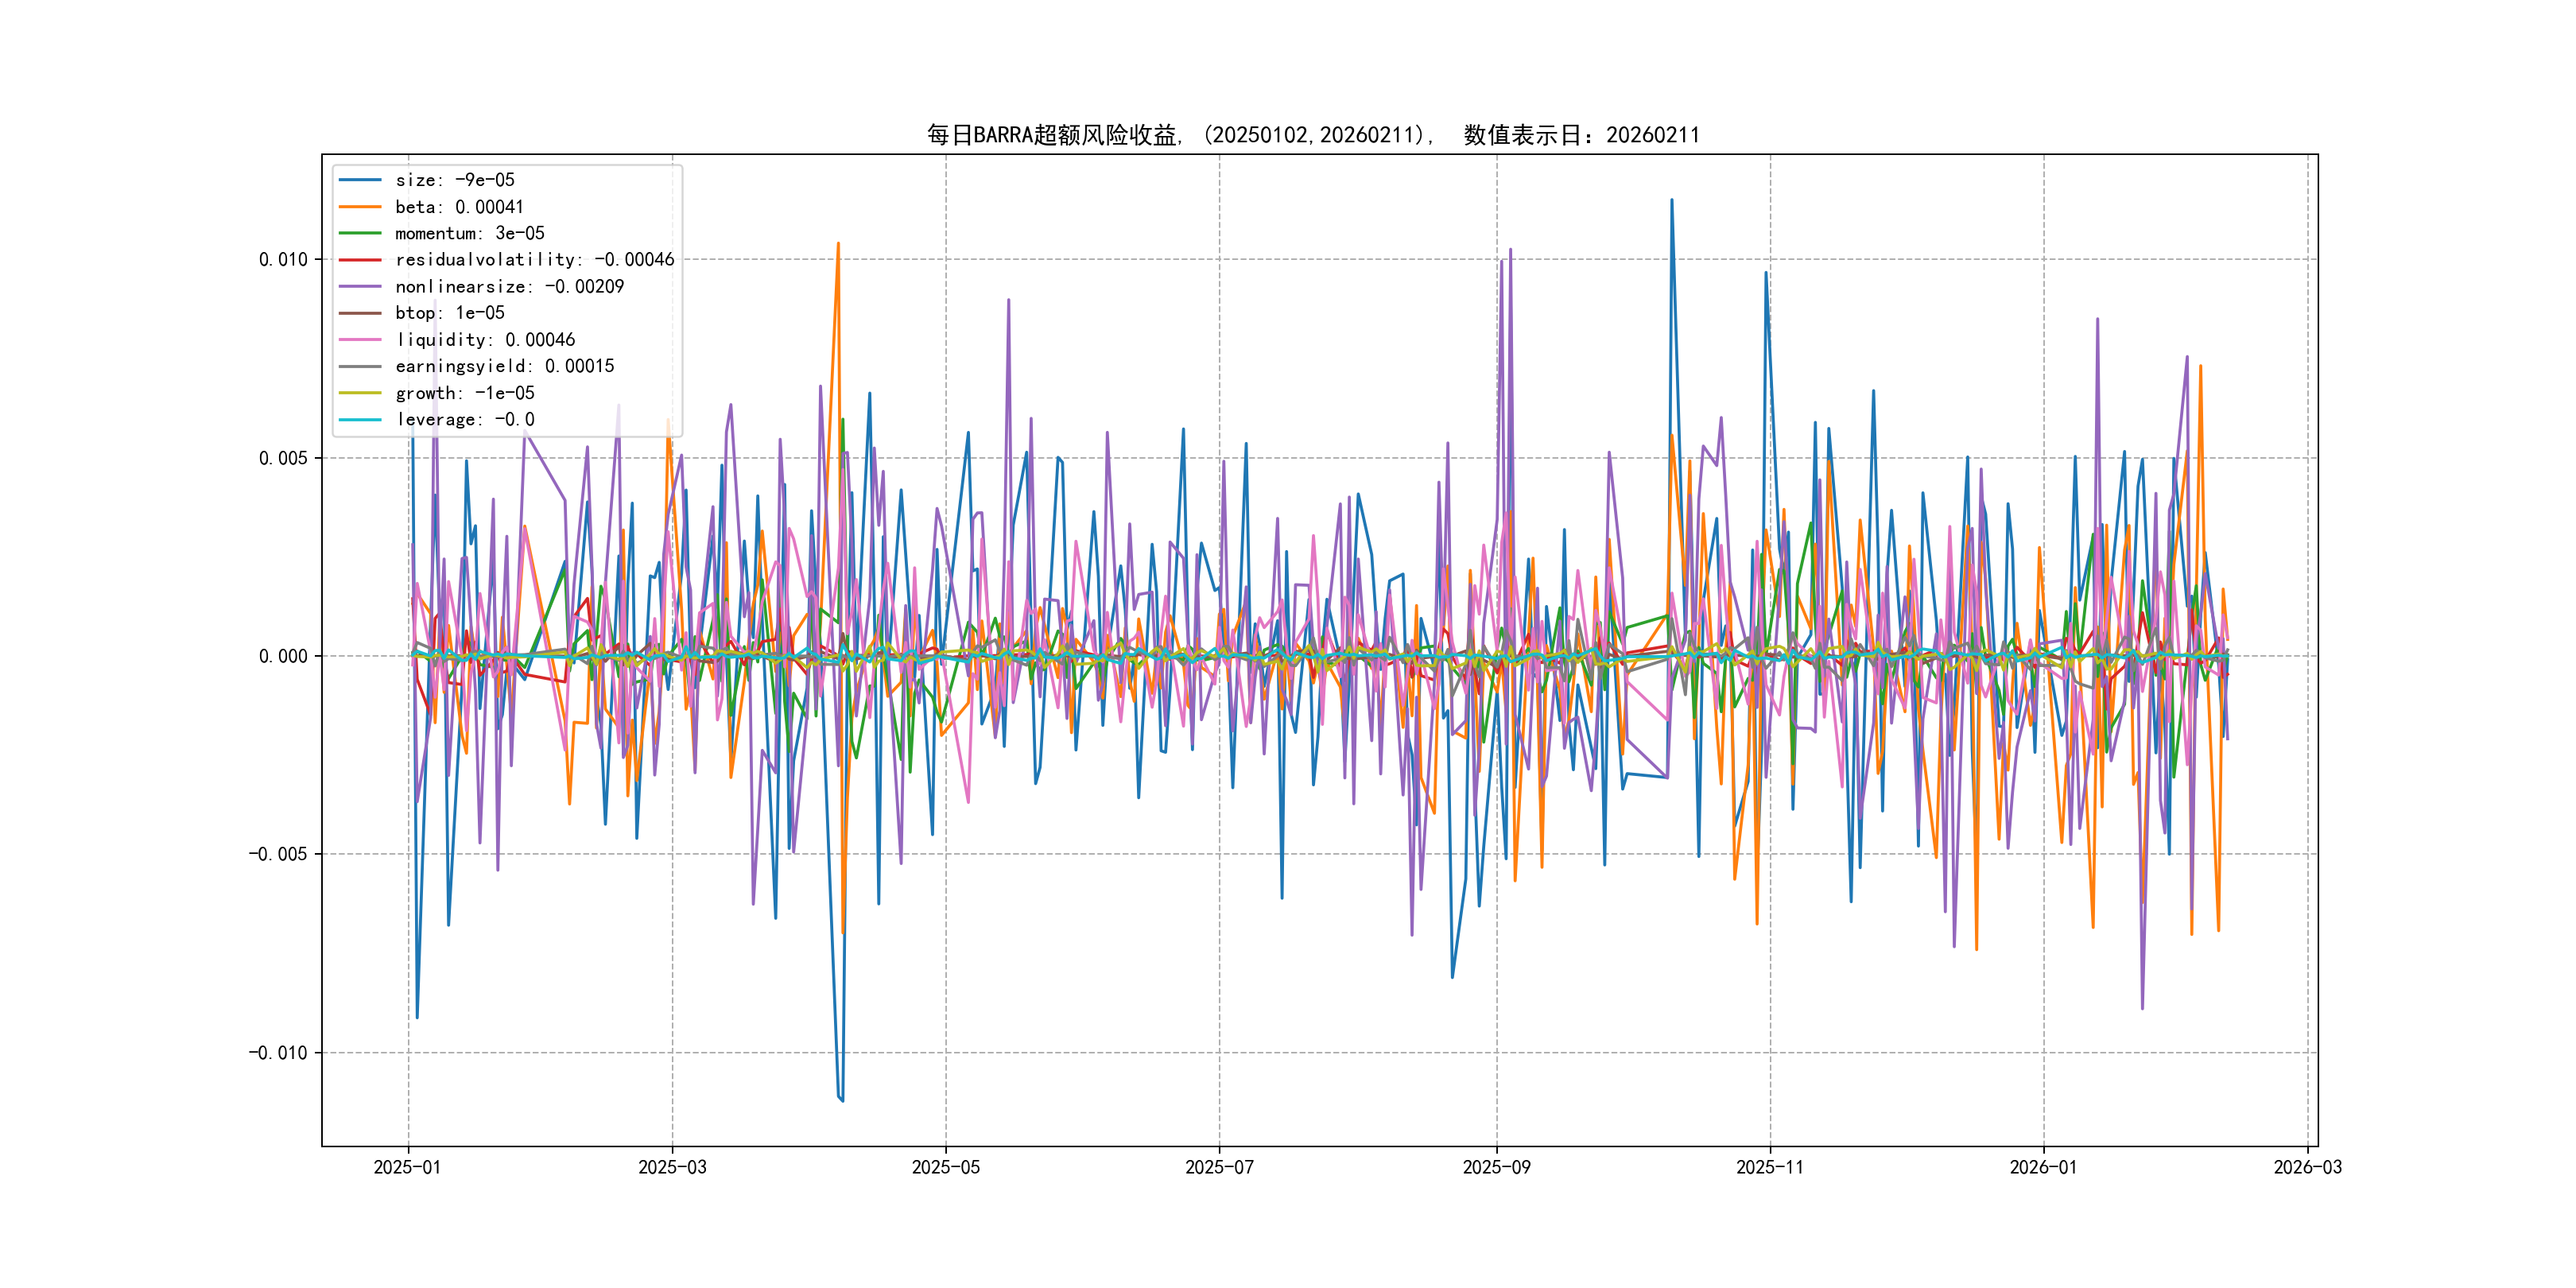Click the green momentum legend line swatch

pyautogui.click(x=360, y=233)
